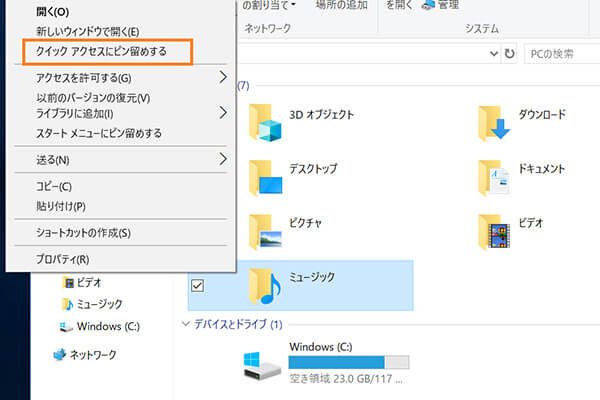Collapse the デバイスとドライブ group
This screenshot has width=600, height=400.
click(186, 324)
